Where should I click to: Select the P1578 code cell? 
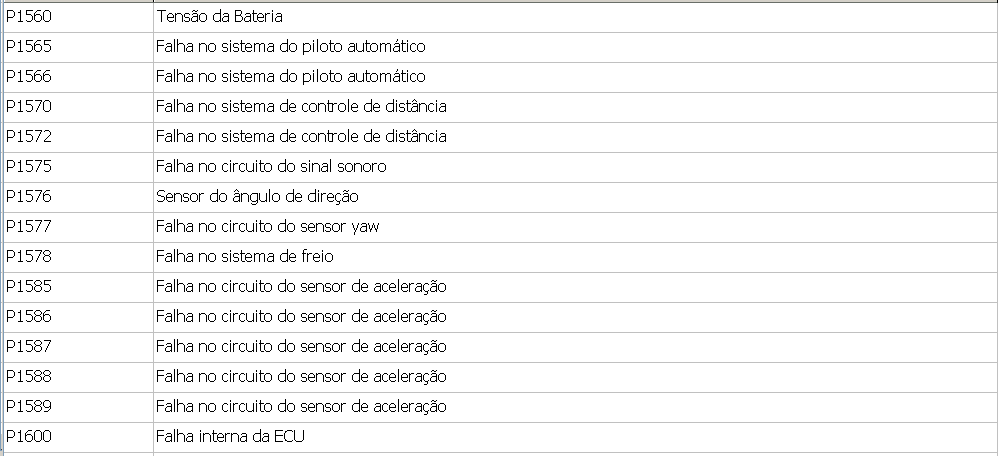click(29, 257)
